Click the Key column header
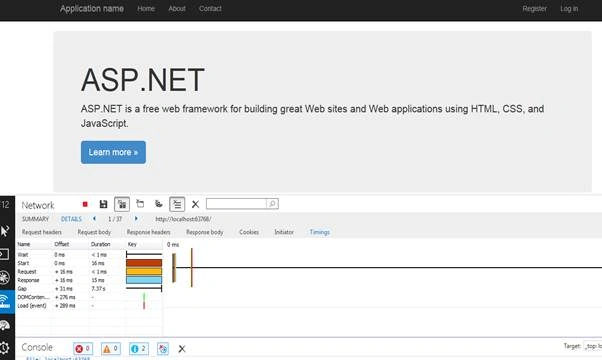 (132, 244)
